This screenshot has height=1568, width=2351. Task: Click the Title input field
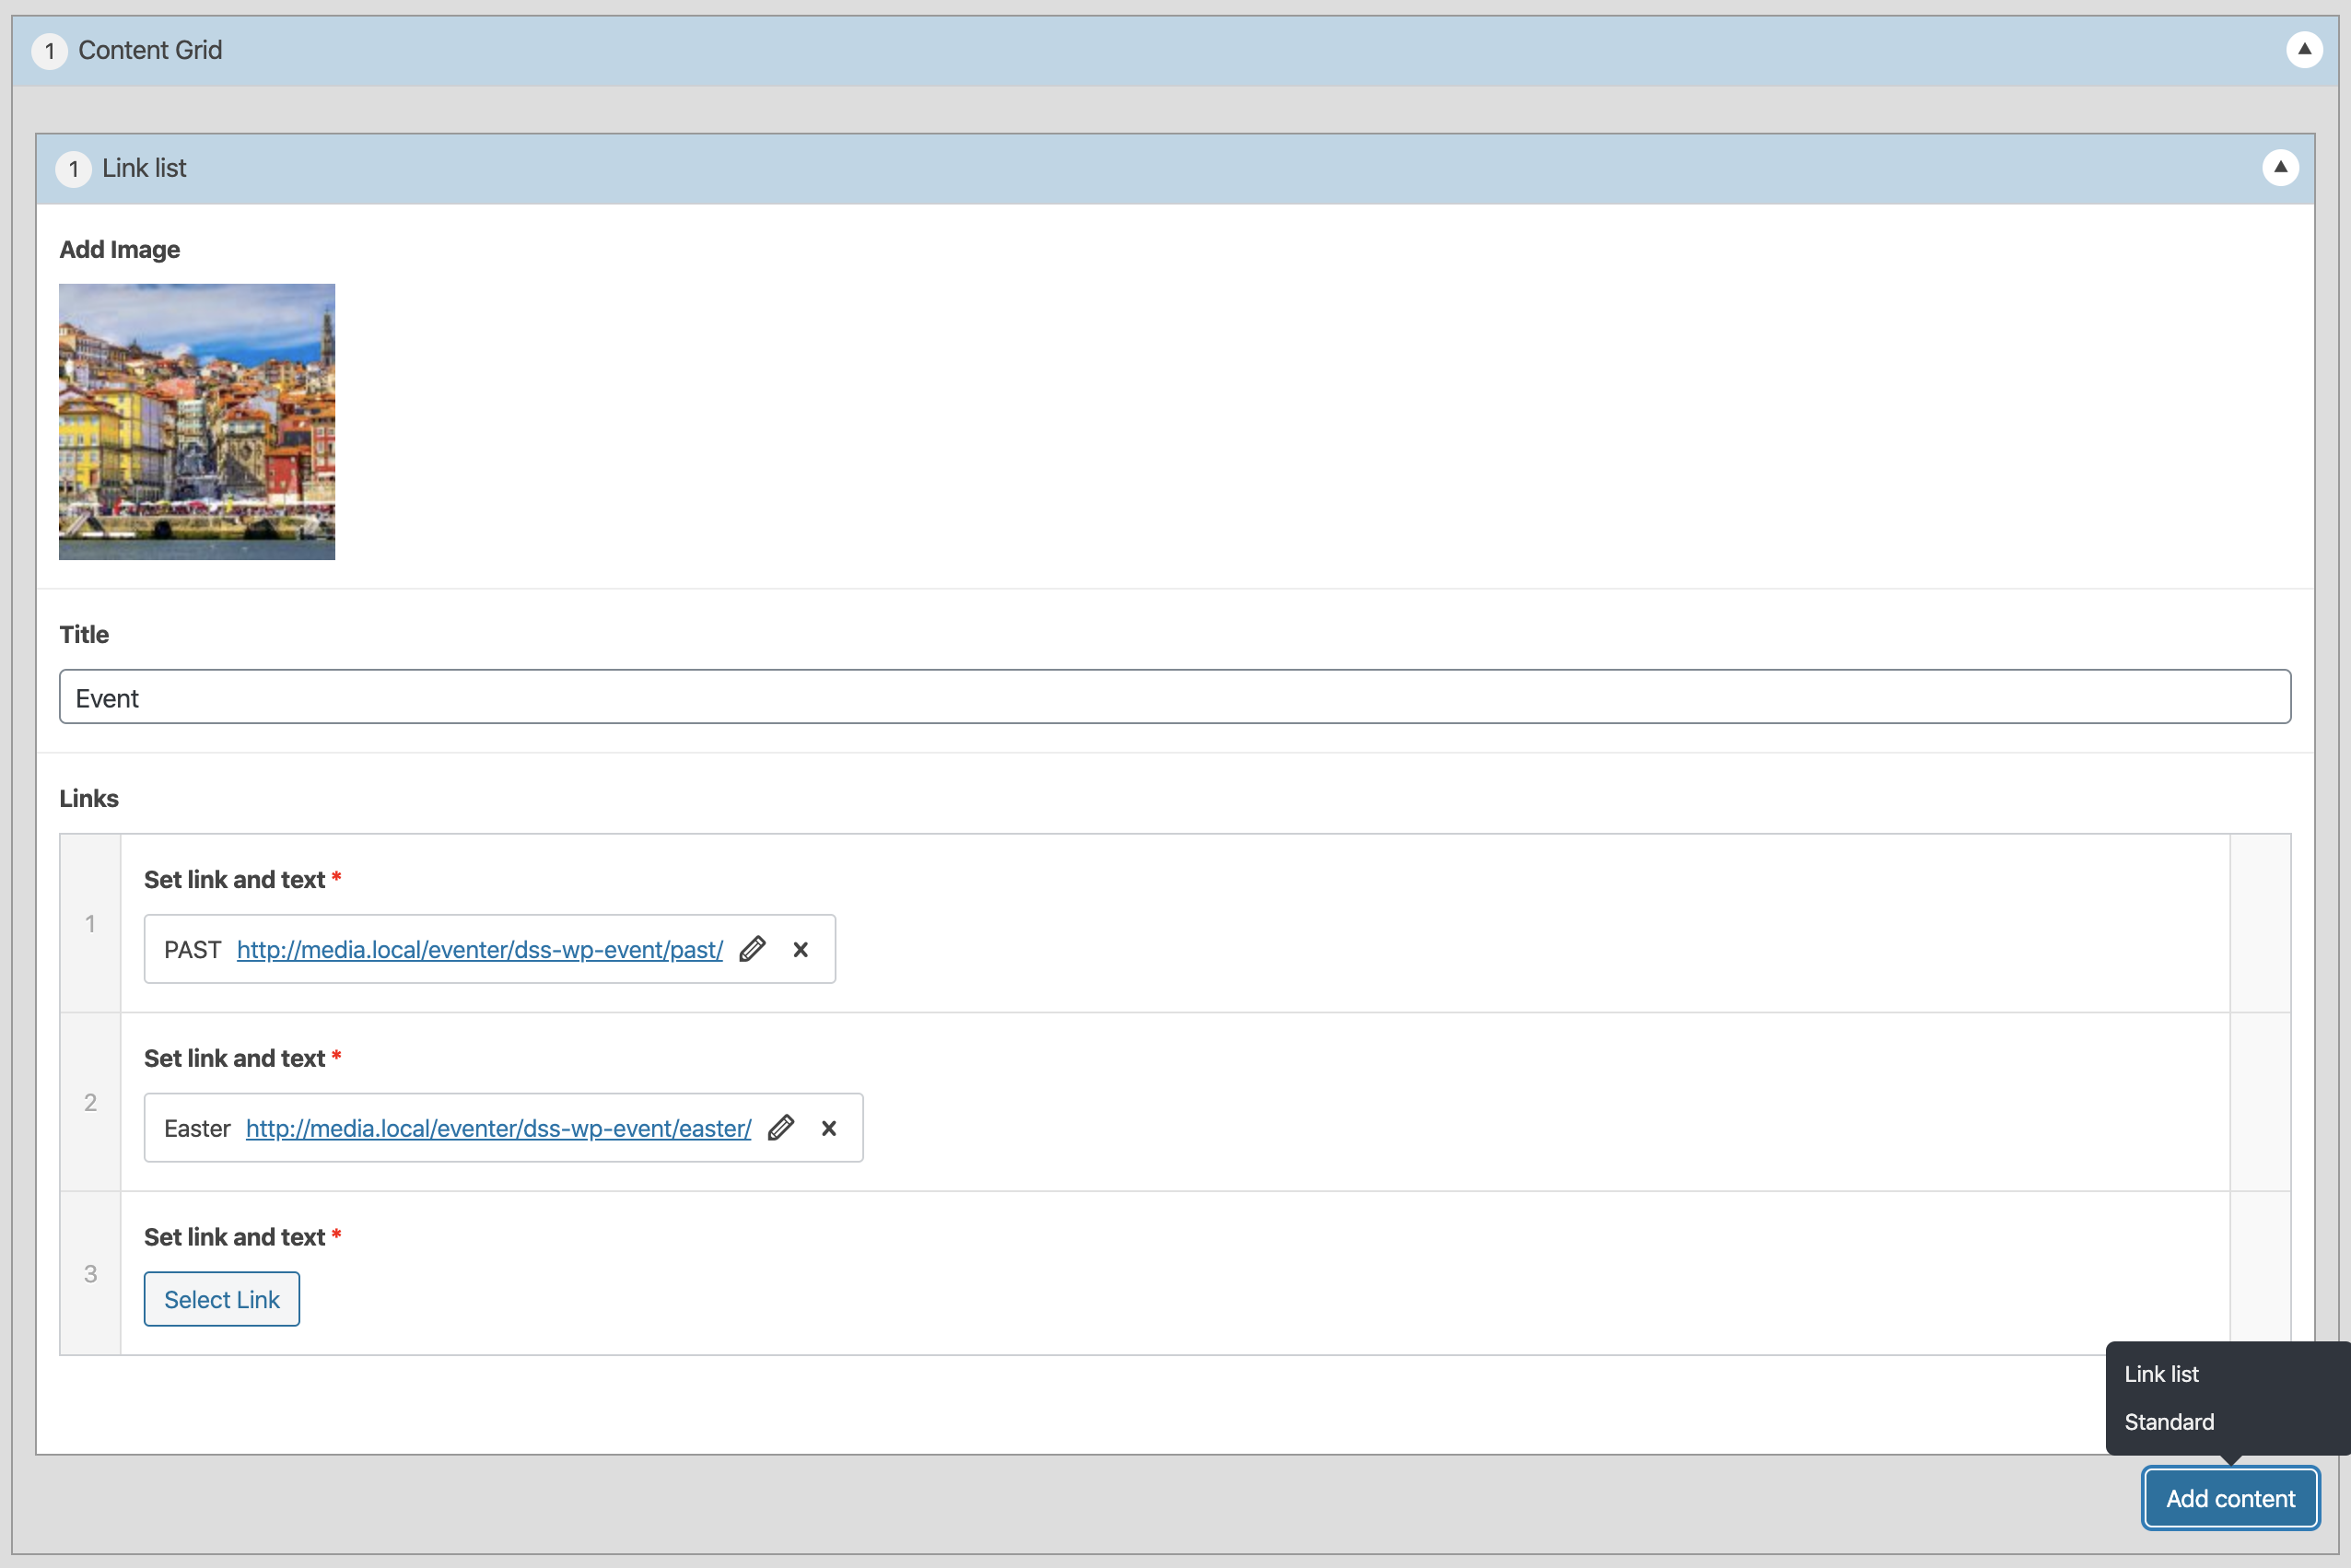pos(1174,697)
